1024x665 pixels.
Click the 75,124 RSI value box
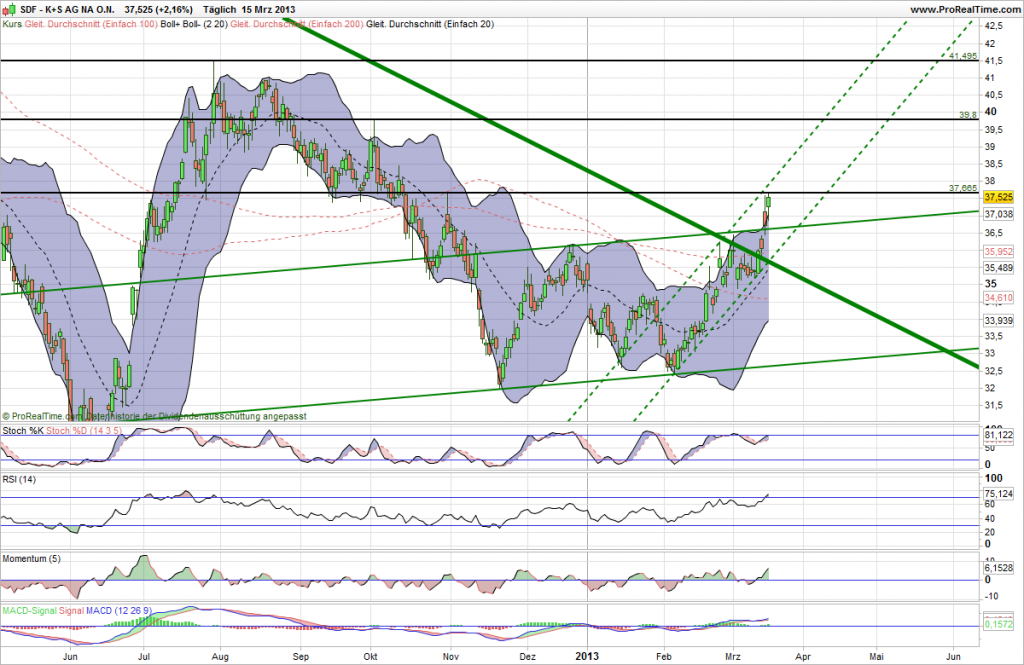[x=999, y=493]
